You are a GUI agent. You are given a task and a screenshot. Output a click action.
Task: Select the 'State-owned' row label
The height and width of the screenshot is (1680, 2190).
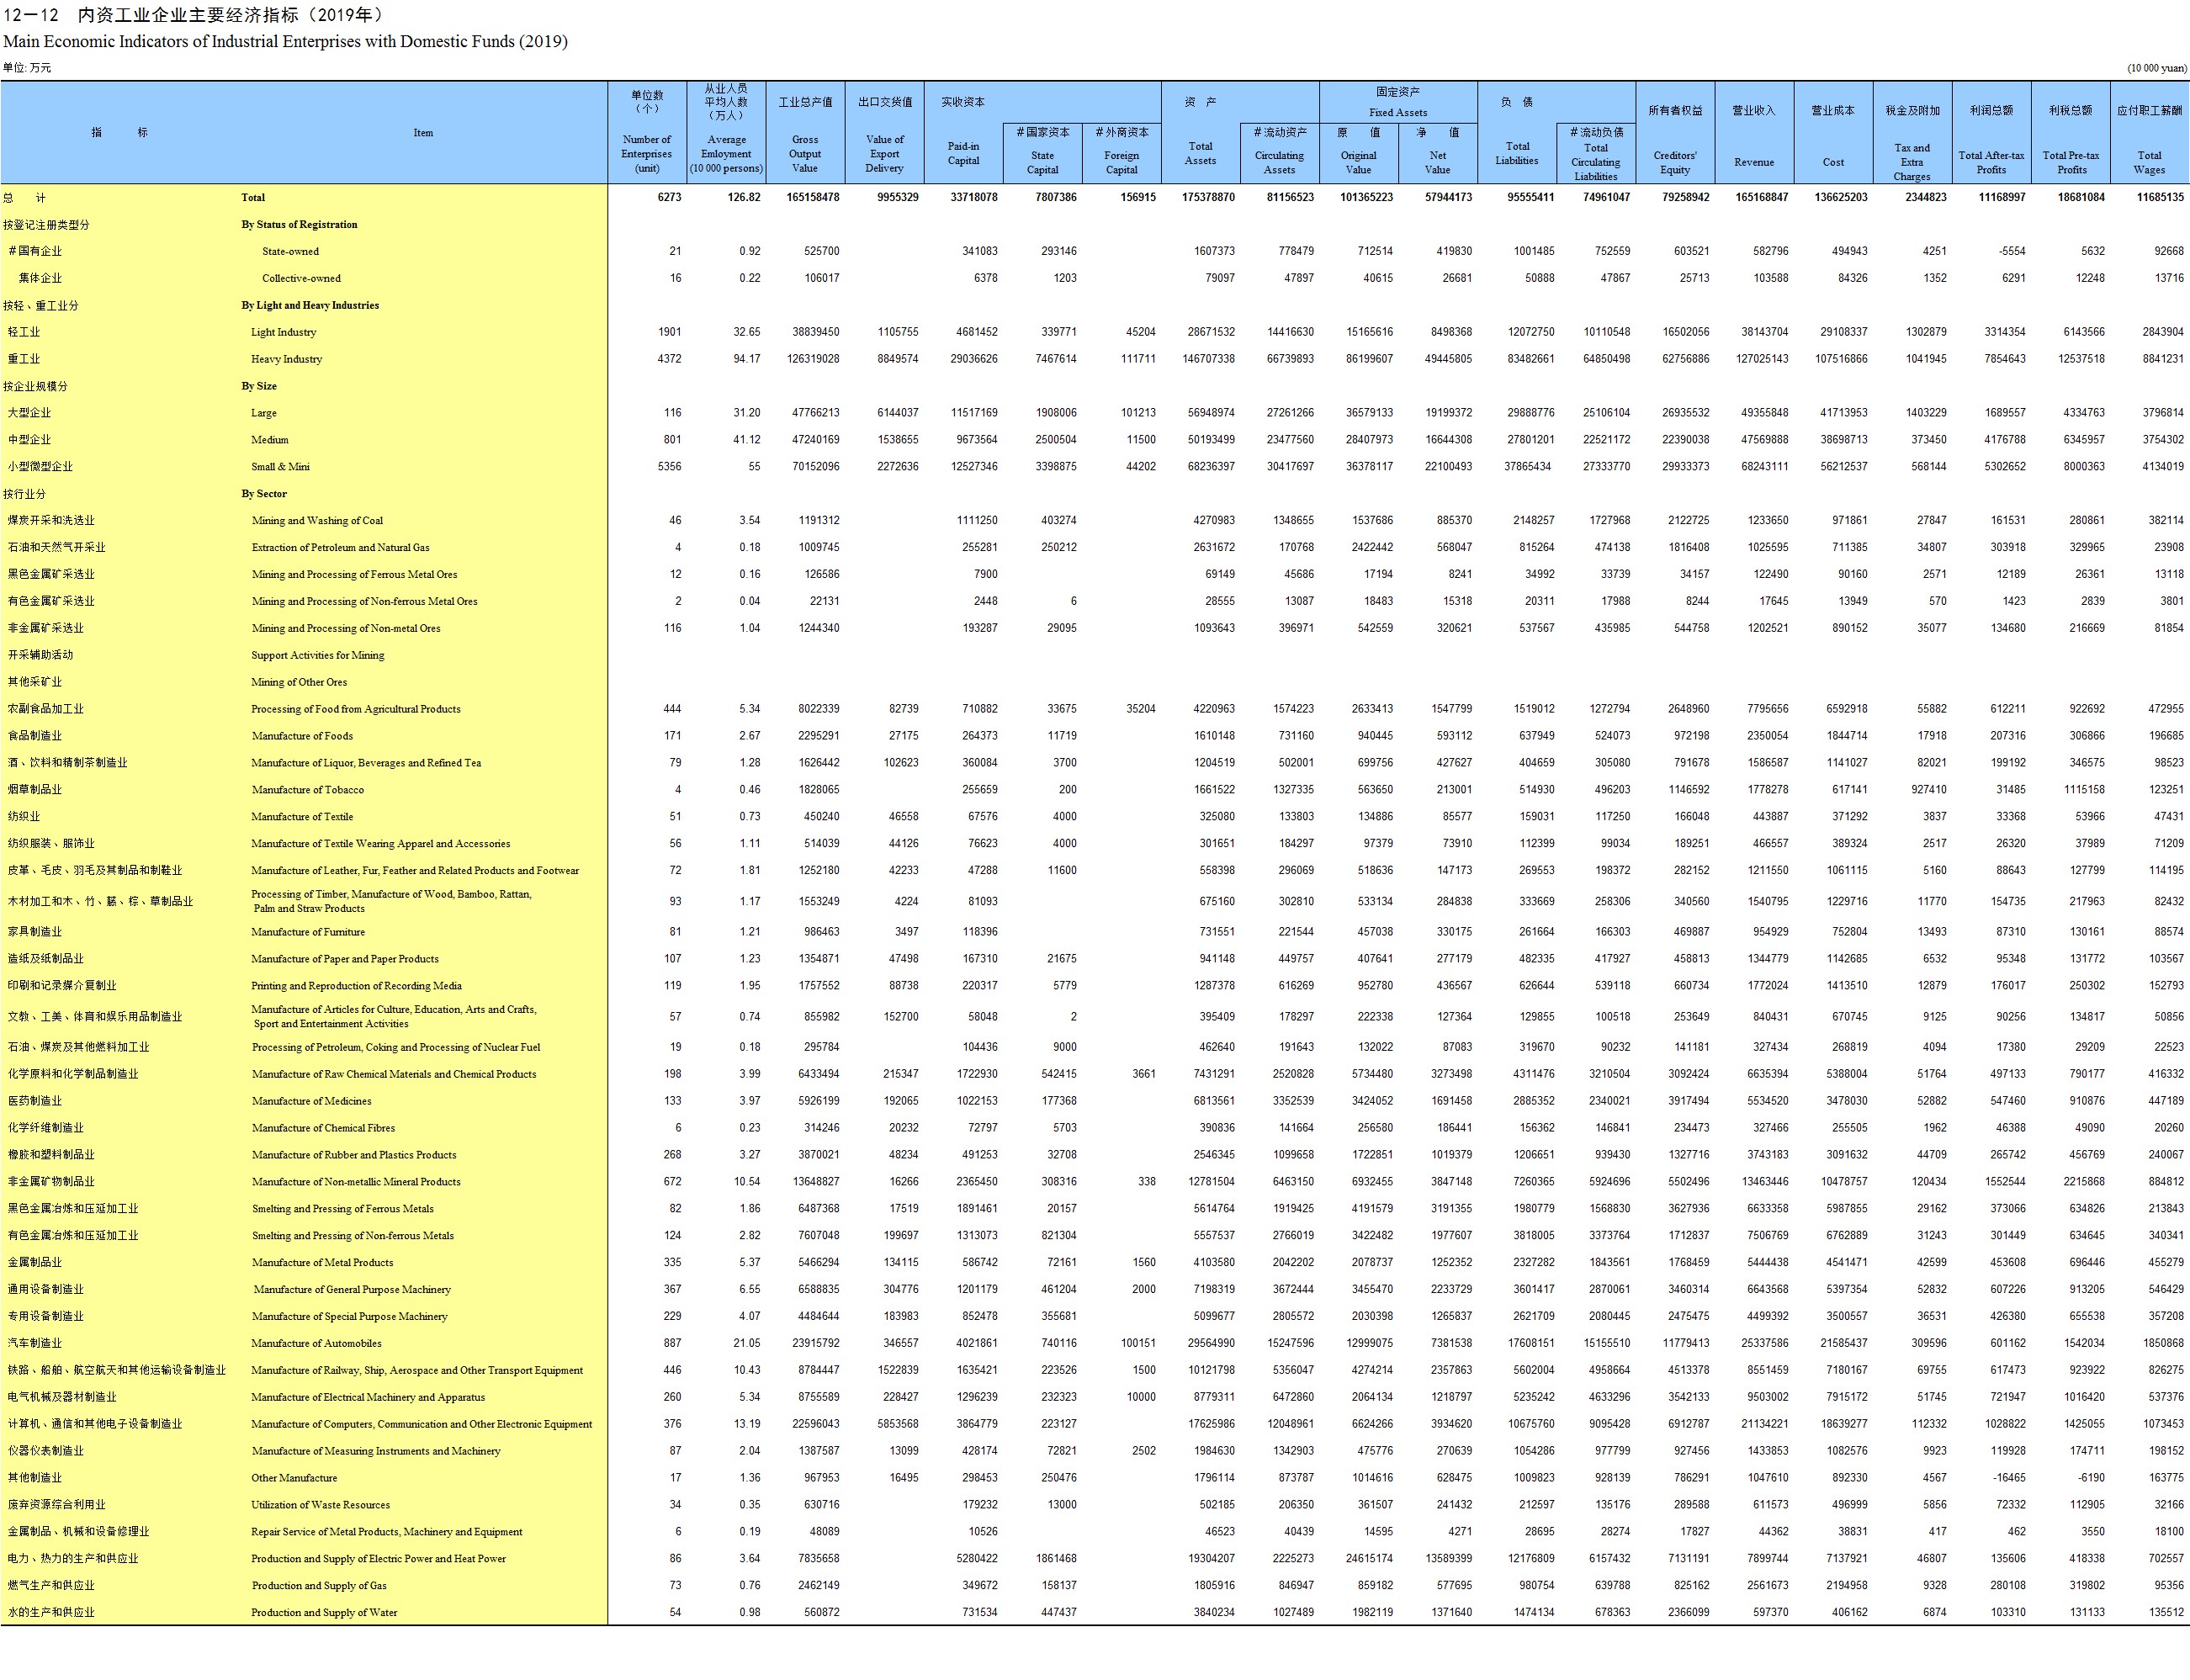pyautogui.click(x=290, y=252)
